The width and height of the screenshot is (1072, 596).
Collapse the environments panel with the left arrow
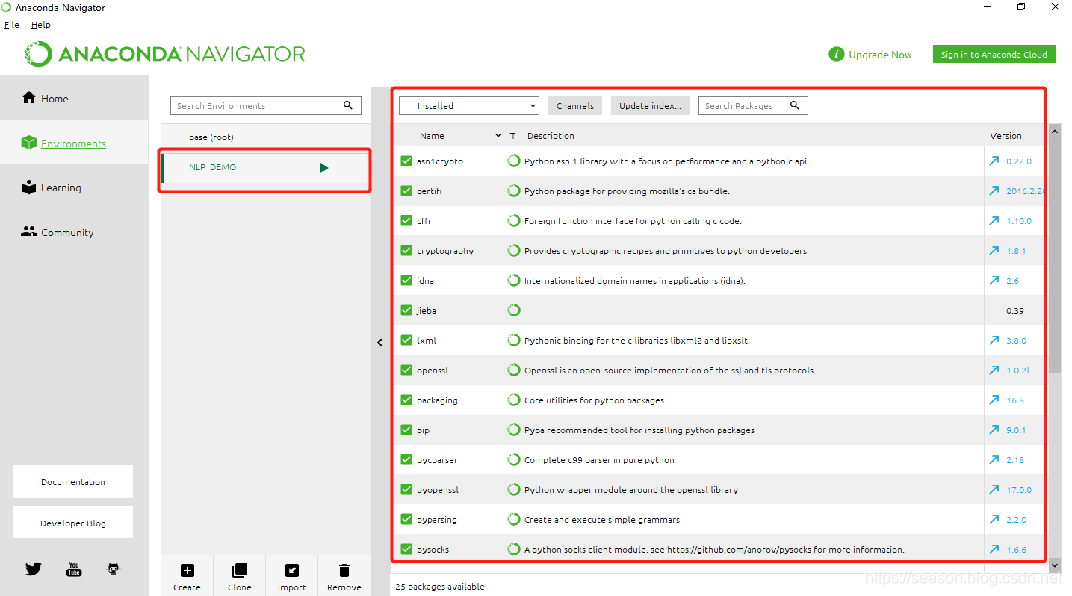pyautogui.click(x=380, y=342)
